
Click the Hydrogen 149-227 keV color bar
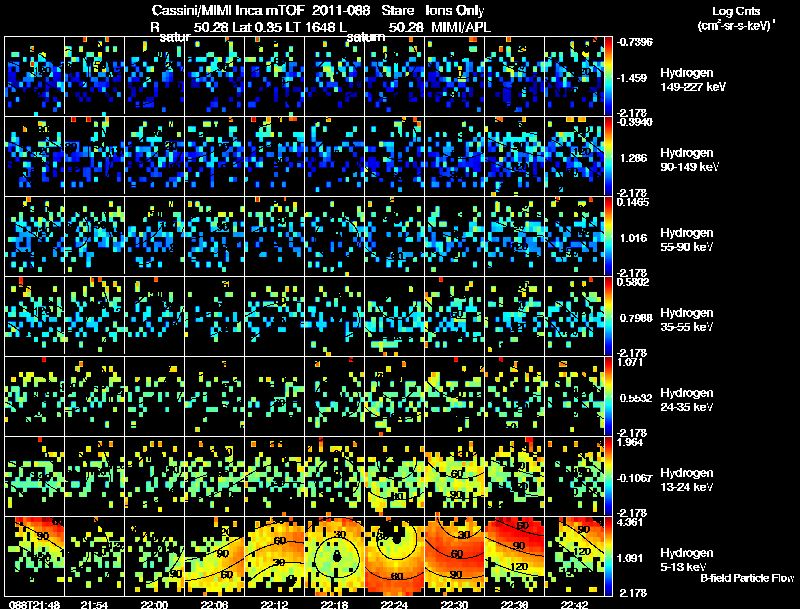tap(609, 76)
